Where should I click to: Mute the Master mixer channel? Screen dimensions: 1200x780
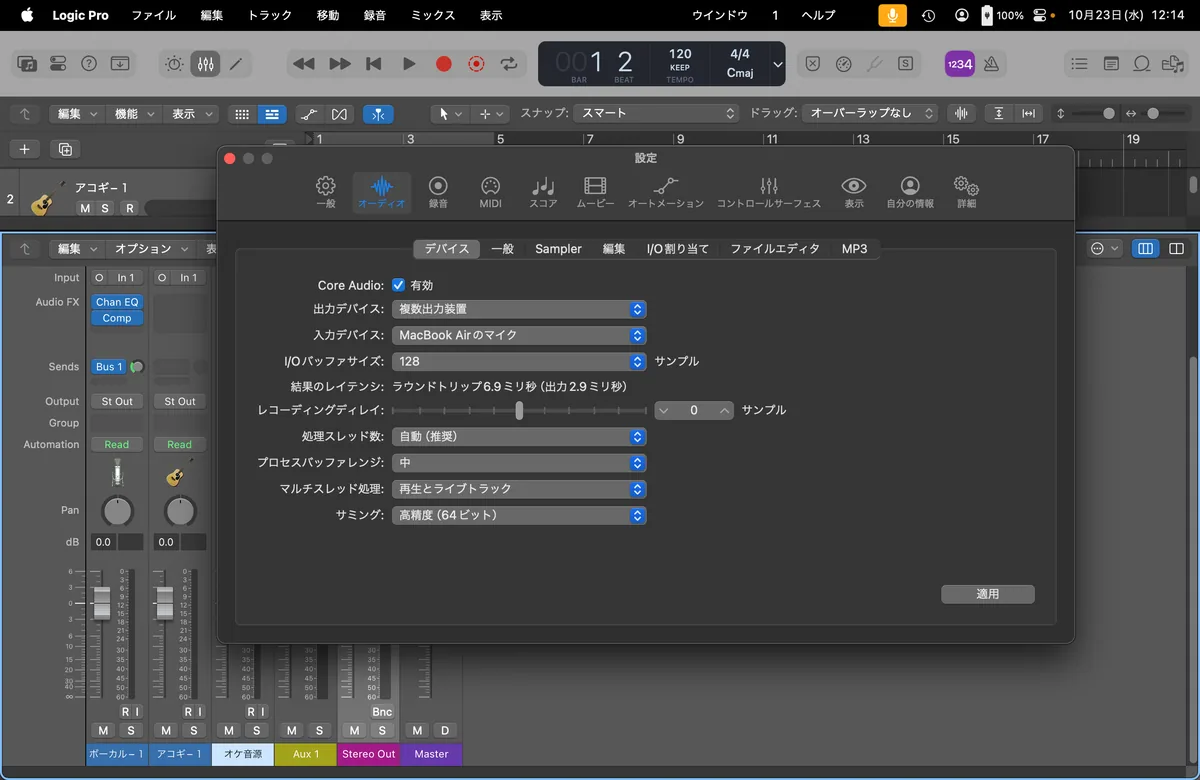pyautogui.click(x=418, y=731)
